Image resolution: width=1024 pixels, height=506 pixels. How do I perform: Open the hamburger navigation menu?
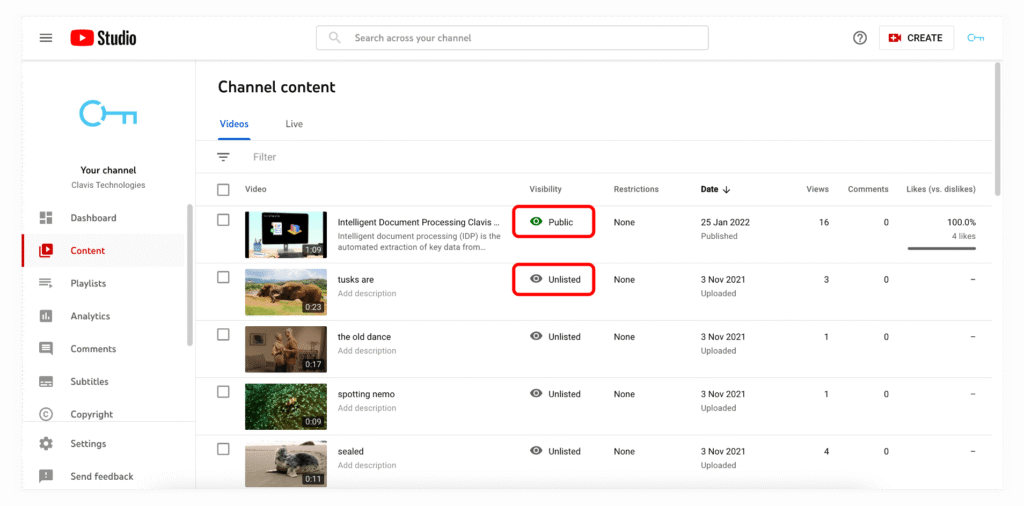pos(45,38)
